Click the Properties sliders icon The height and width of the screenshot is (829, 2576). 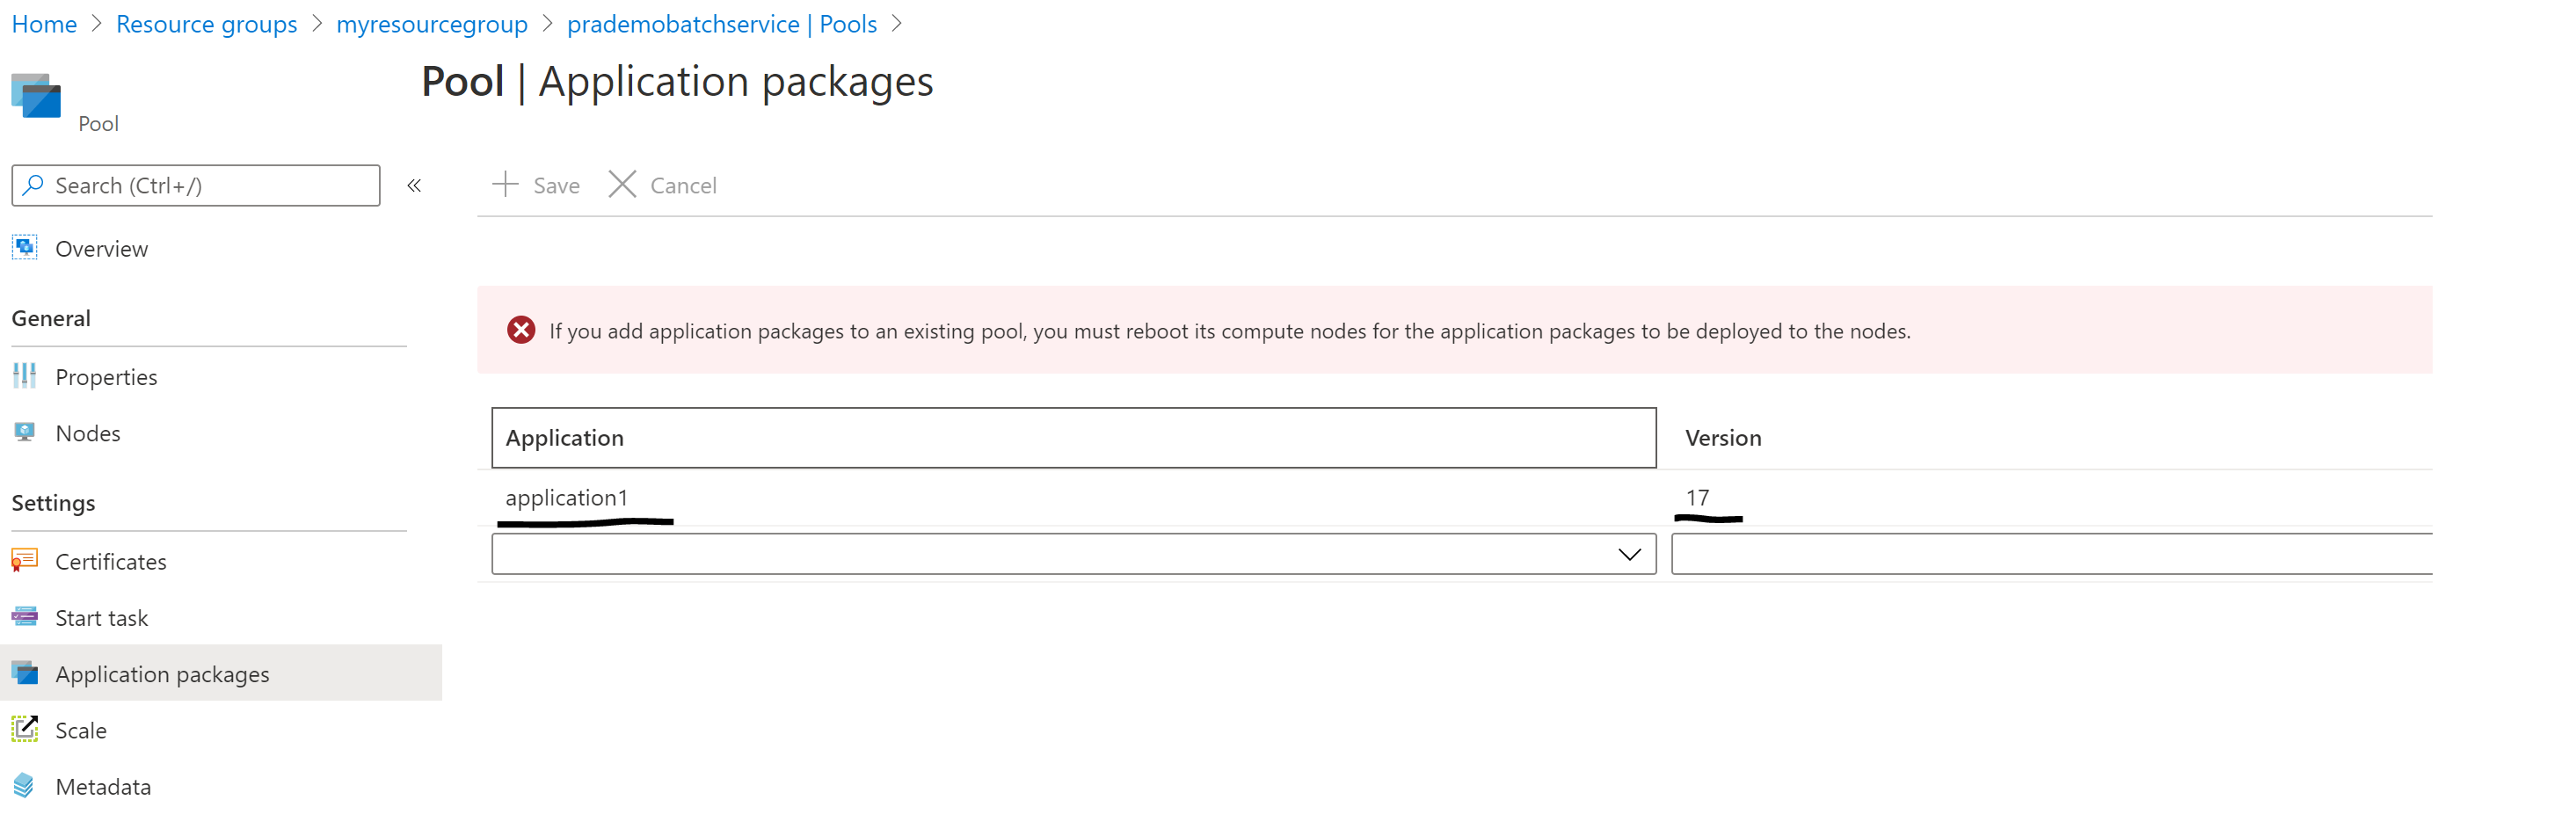pyautogui.click(x=25, y=376)
